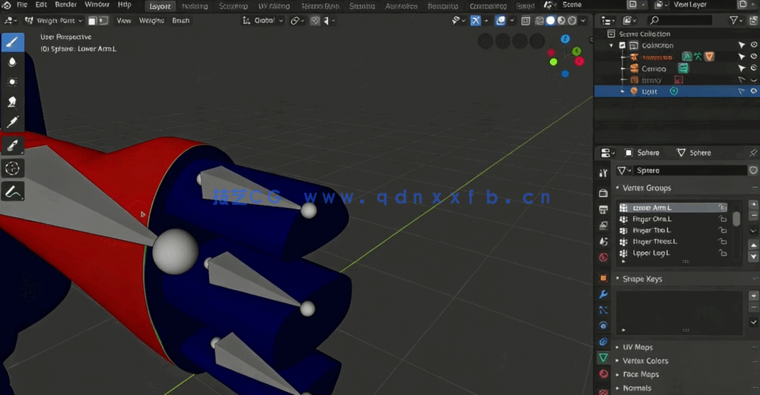Viewport: 760px width, 395px height.
Task: Open the Weights menu in viewport header
Action: pos(151,21)
